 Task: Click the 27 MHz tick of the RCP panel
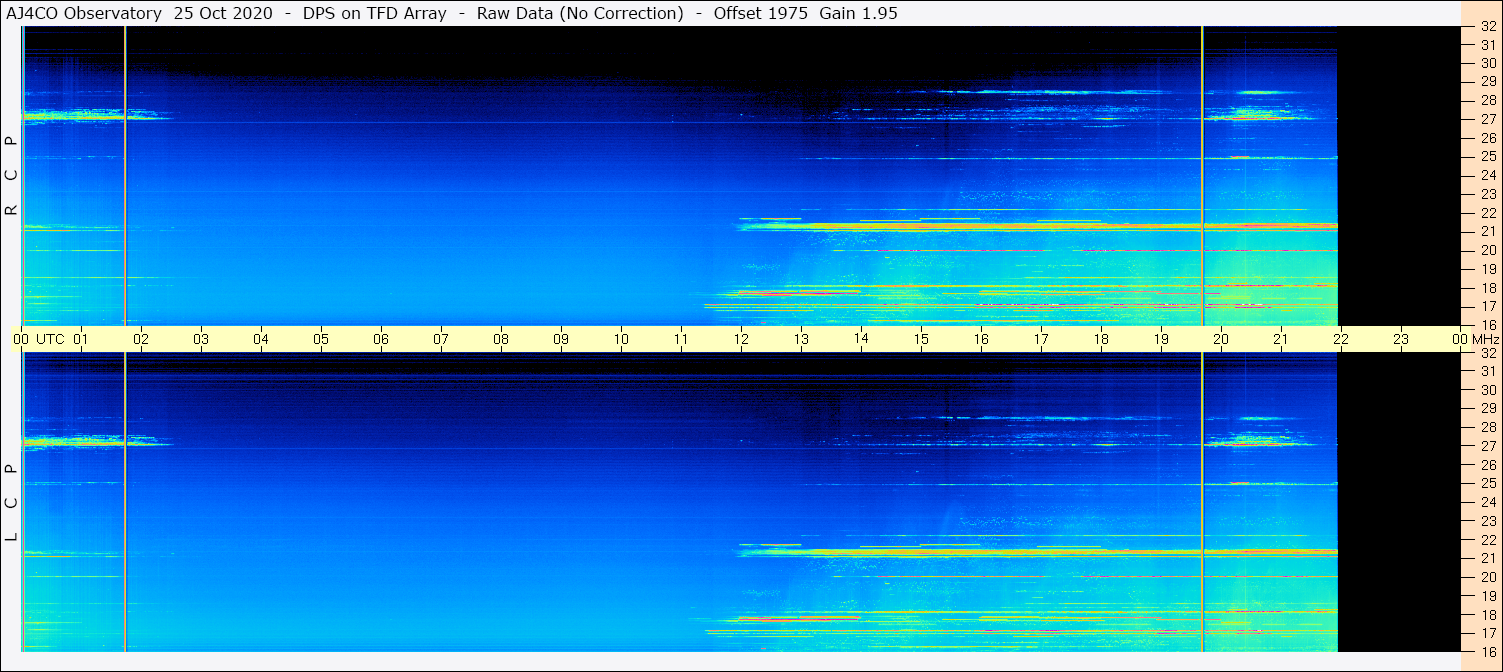click(x=1487, y=119)
